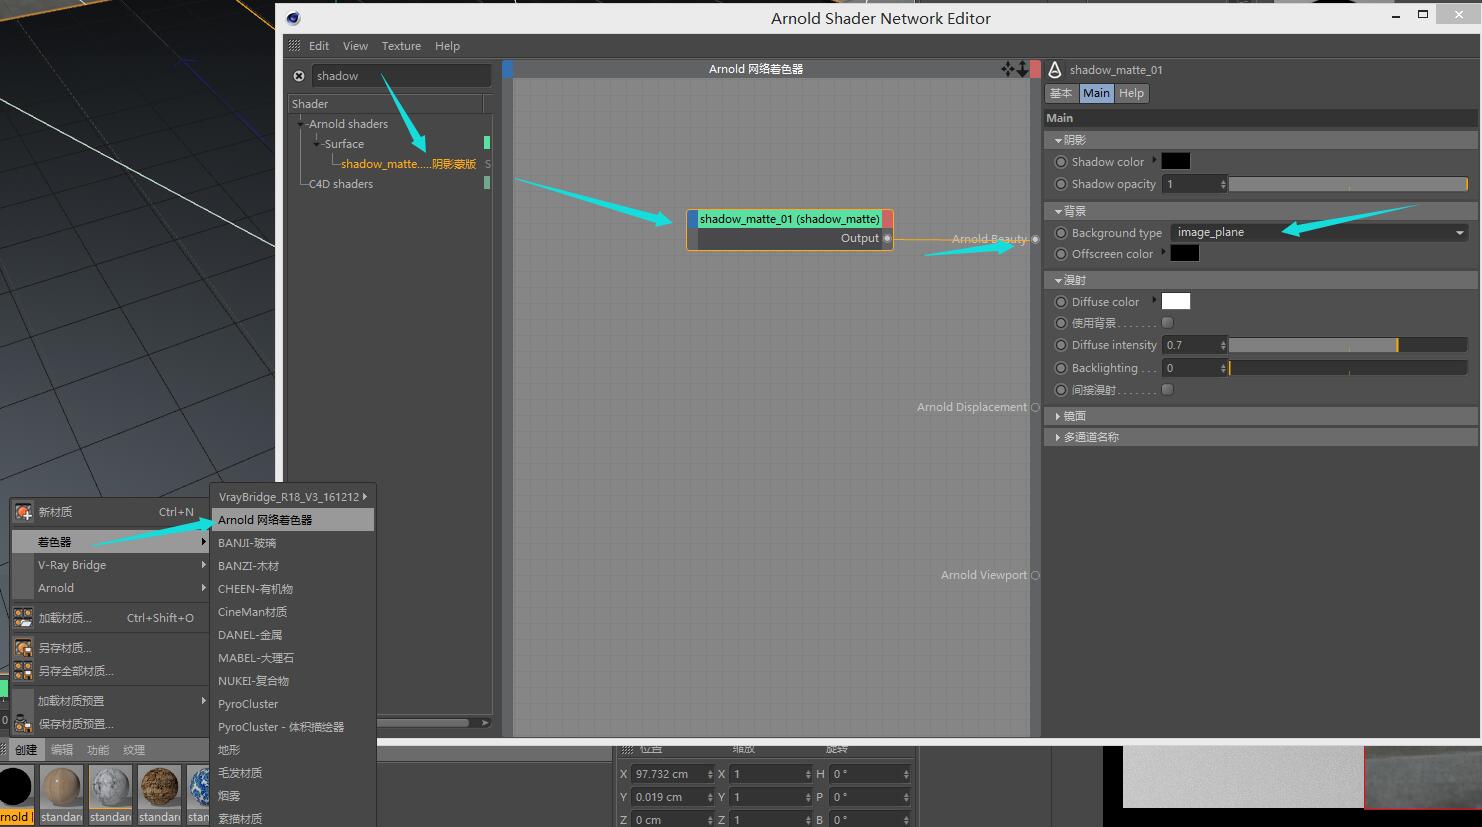
Task: Click the 保存材质预置 save preset icon
Action: (x=23, y=724)
